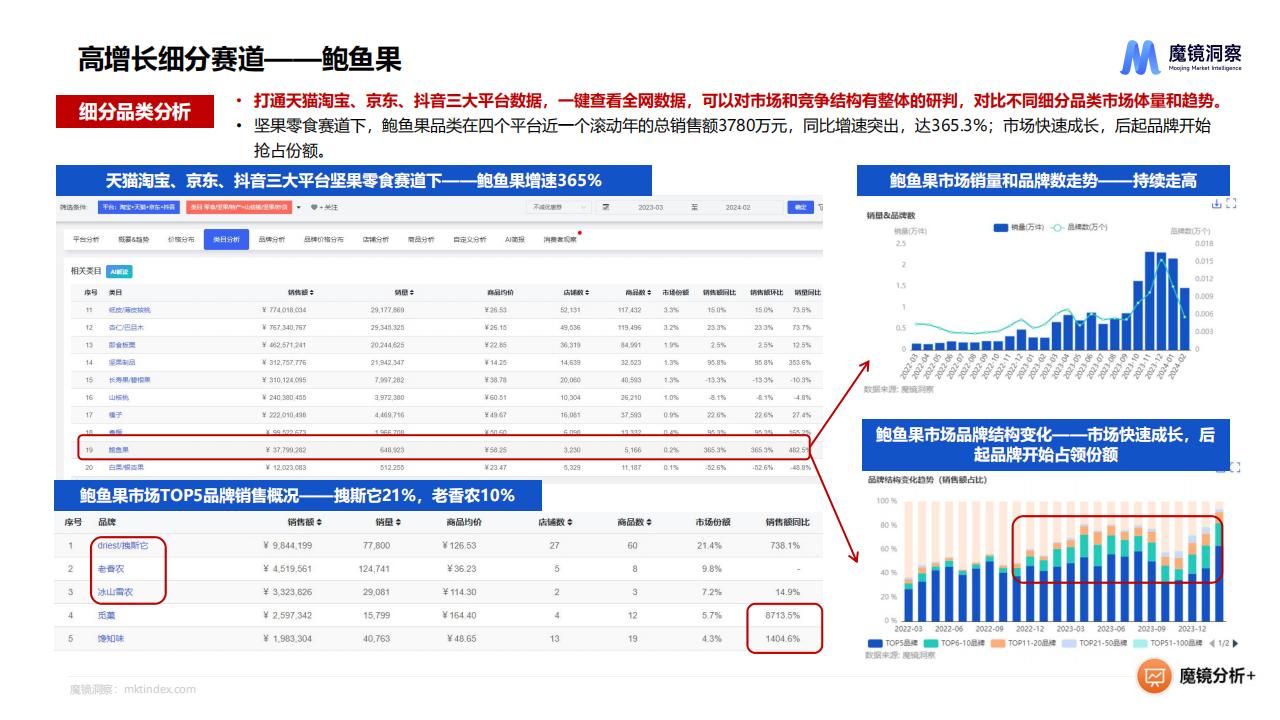Open the 白果/银杏果 category link
Screen dimensions: 1280x720
pos(126,467)
